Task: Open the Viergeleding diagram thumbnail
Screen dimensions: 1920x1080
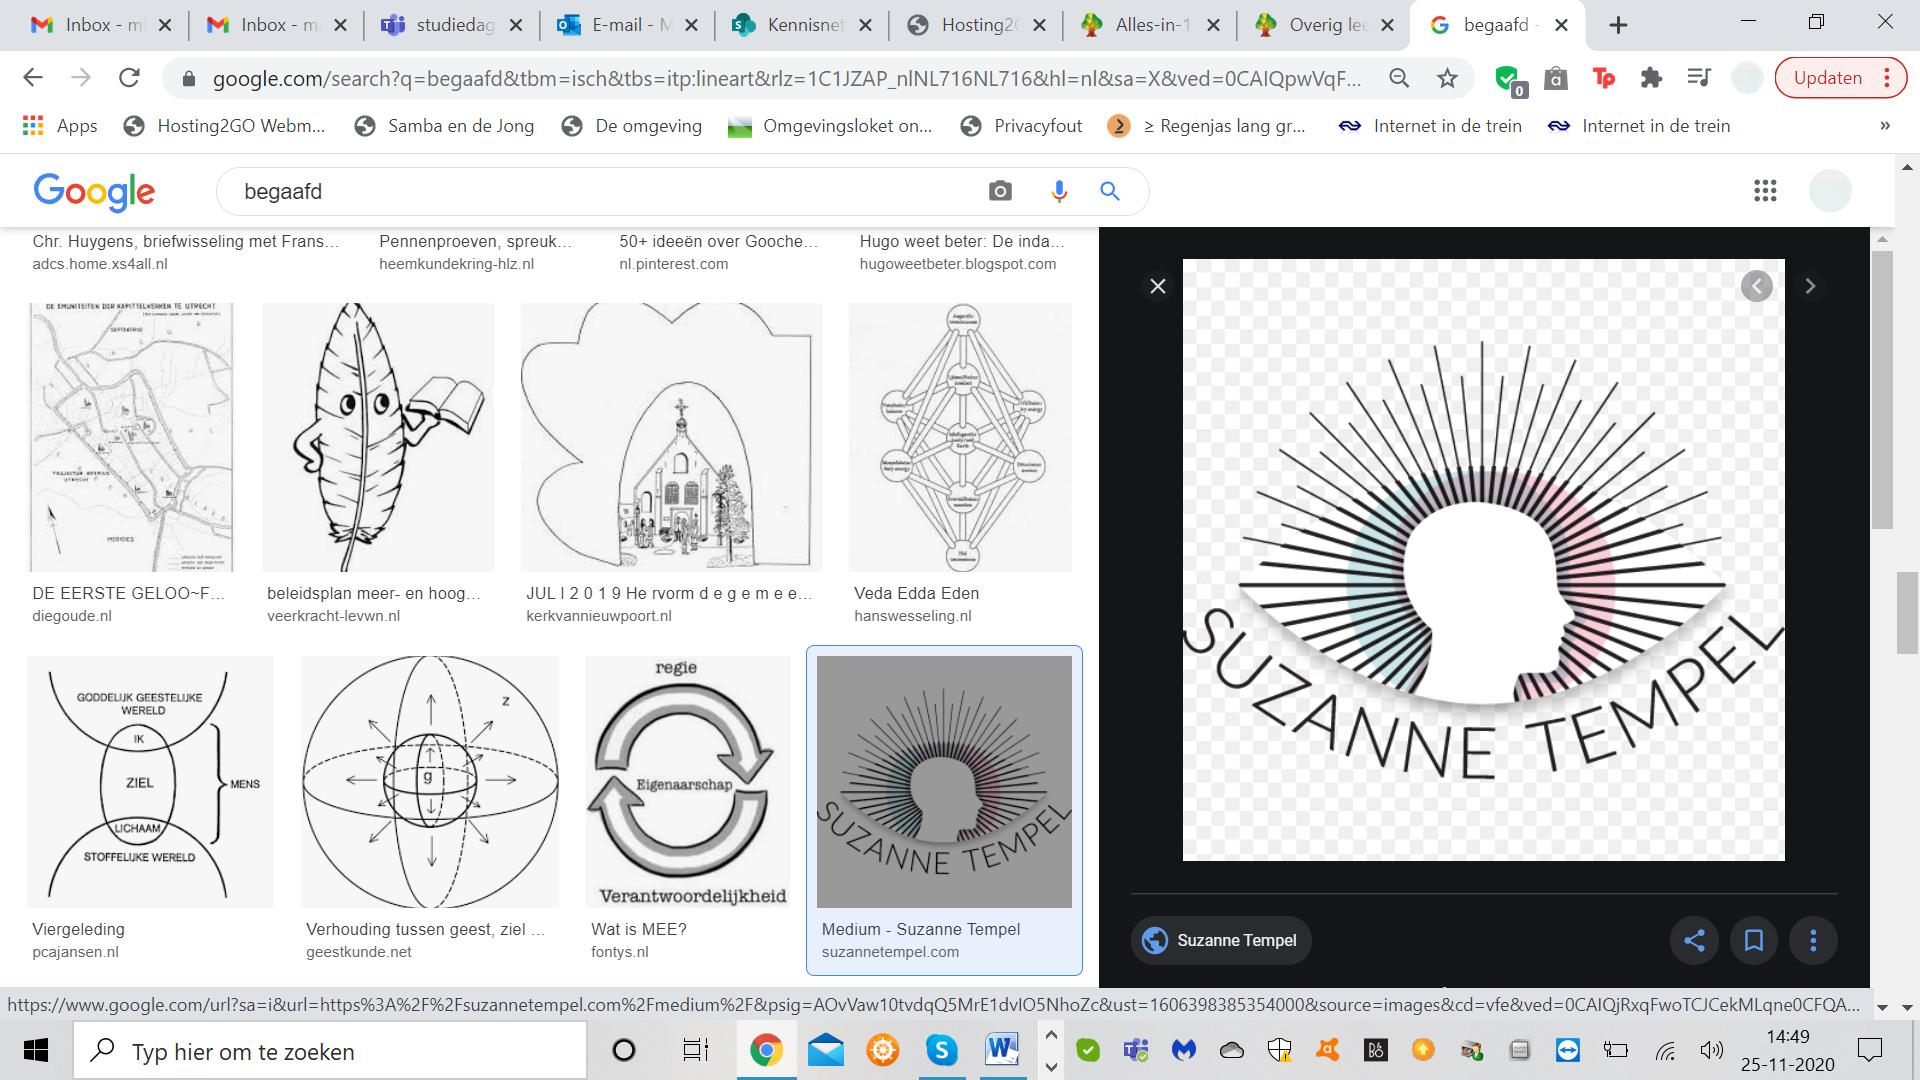Action: pyautogui.click(x=150, y=782)
